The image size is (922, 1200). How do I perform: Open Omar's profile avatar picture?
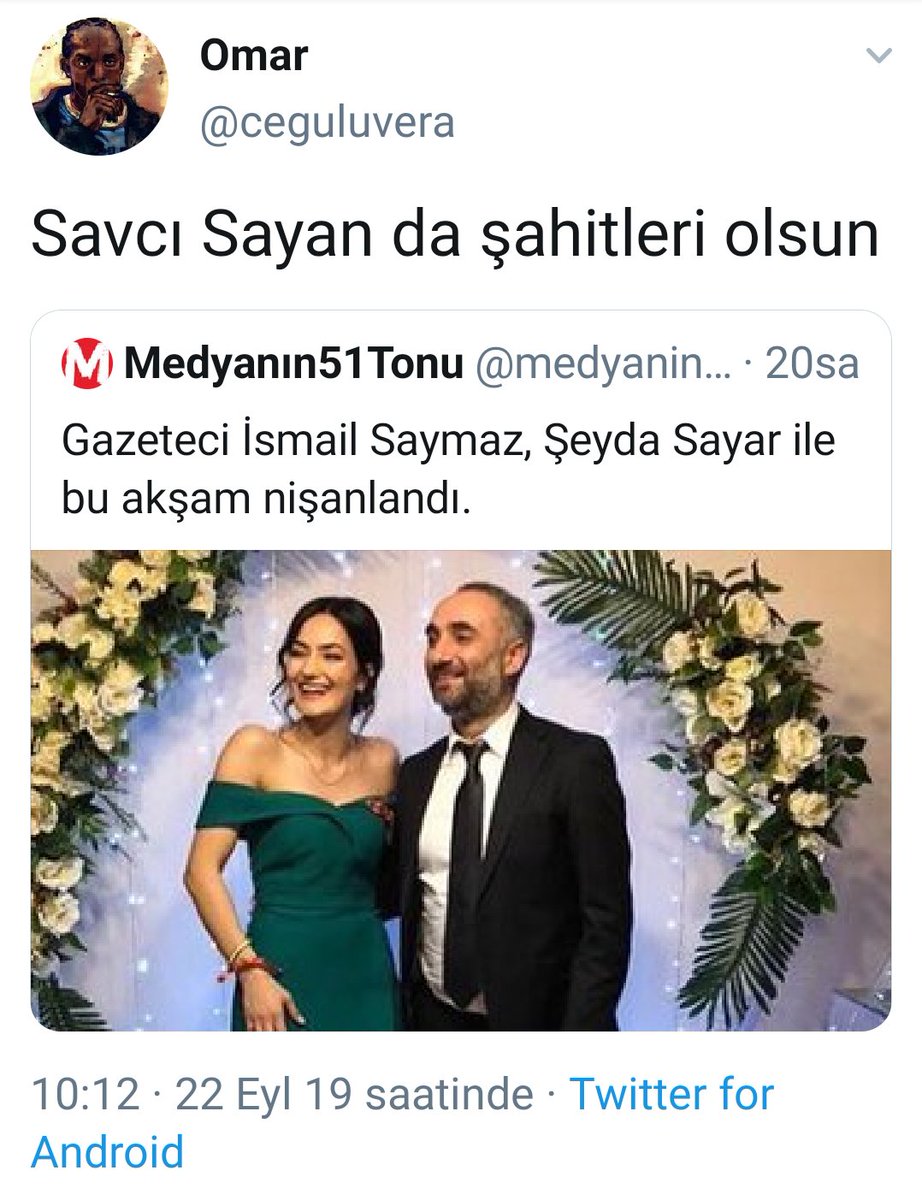click(100, 87)
